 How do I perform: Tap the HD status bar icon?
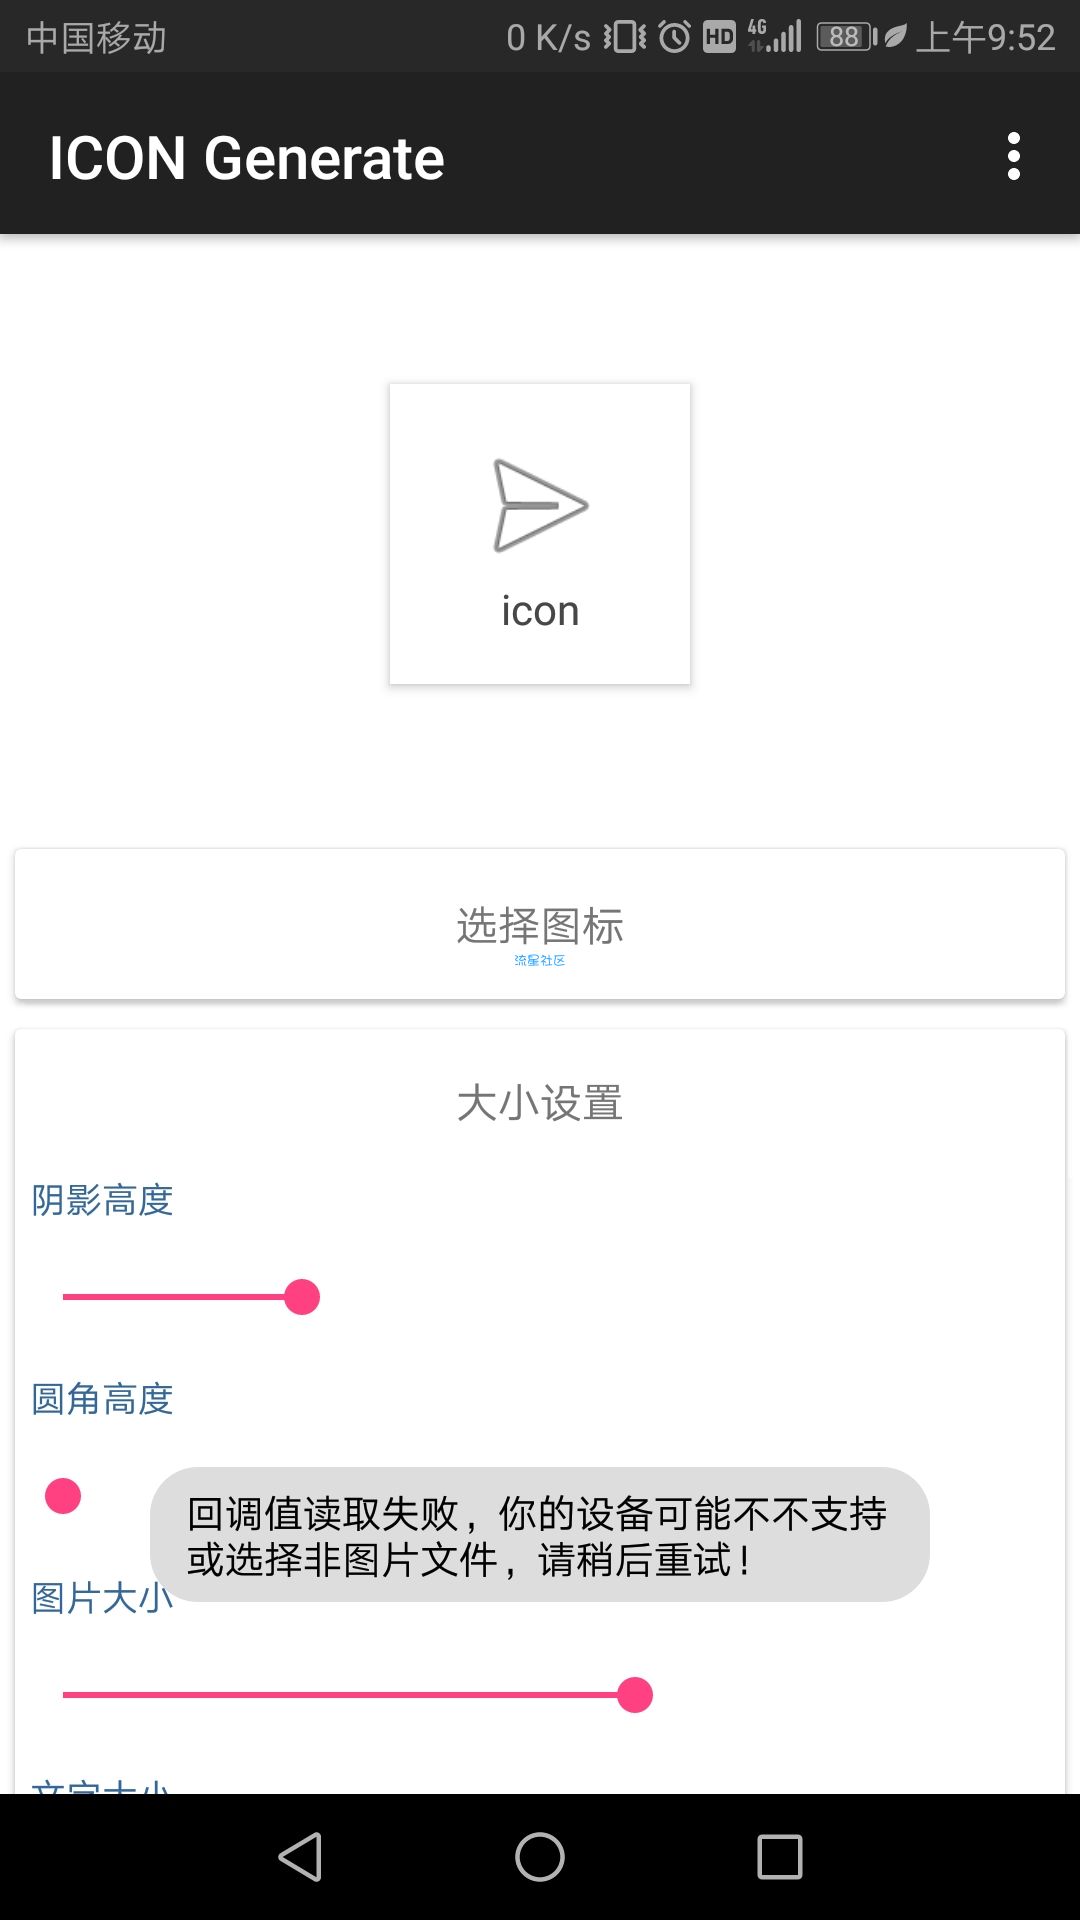(x=719, y=37)
